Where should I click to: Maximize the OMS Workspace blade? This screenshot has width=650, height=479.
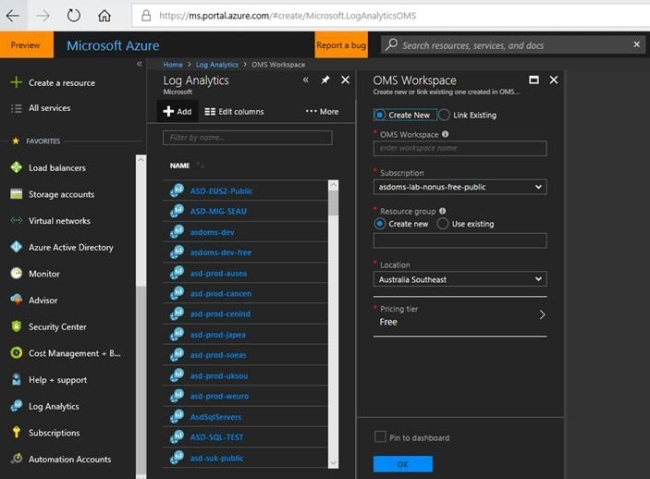(534, 80)
